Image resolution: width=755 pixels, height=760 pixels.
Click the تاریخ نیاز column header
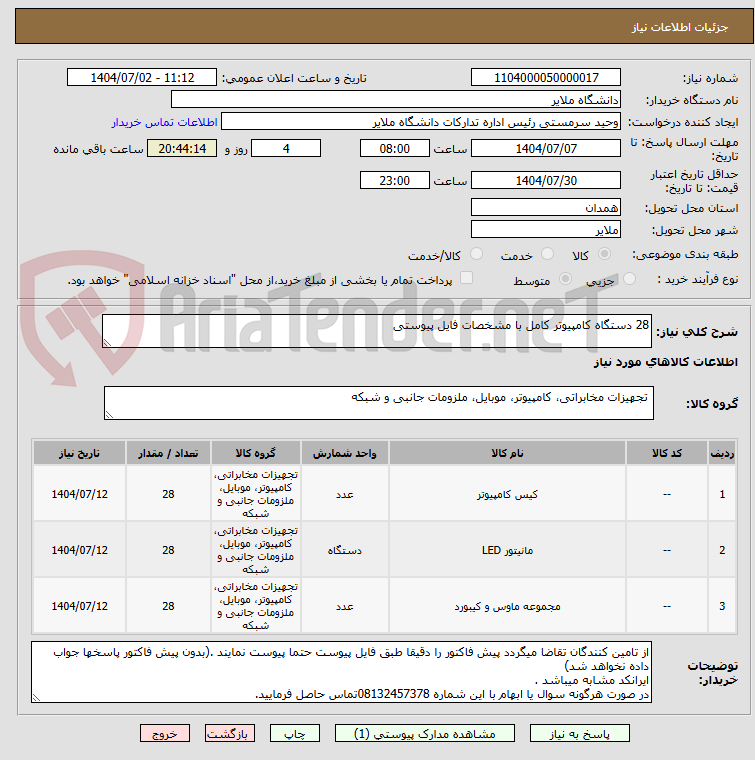pyautogui.click(x=79, y=453)
